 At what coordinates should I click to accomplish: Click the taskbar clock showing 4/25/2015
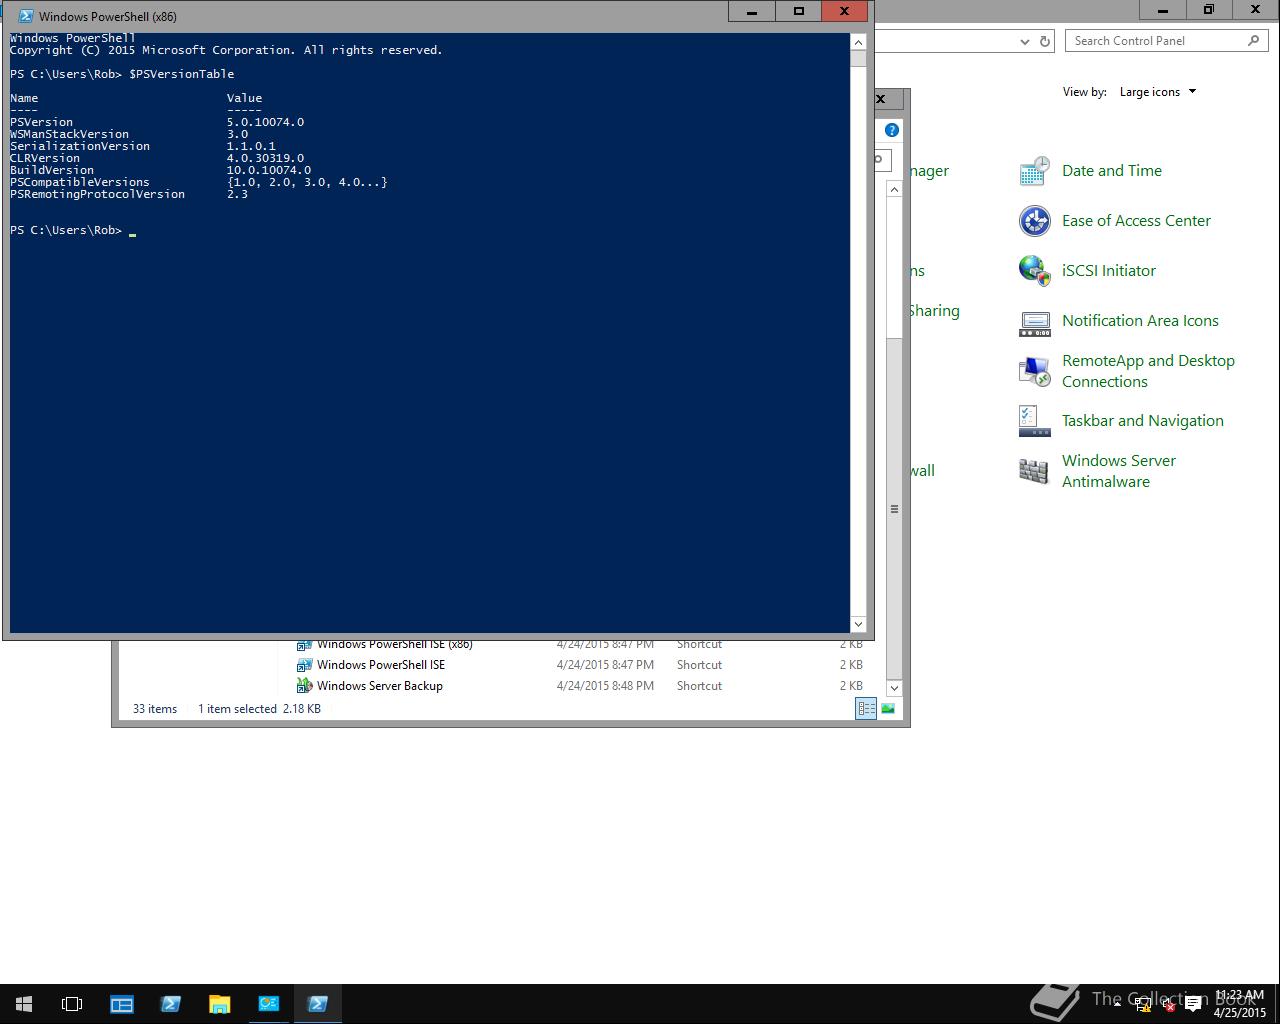click(1240, 1004)
